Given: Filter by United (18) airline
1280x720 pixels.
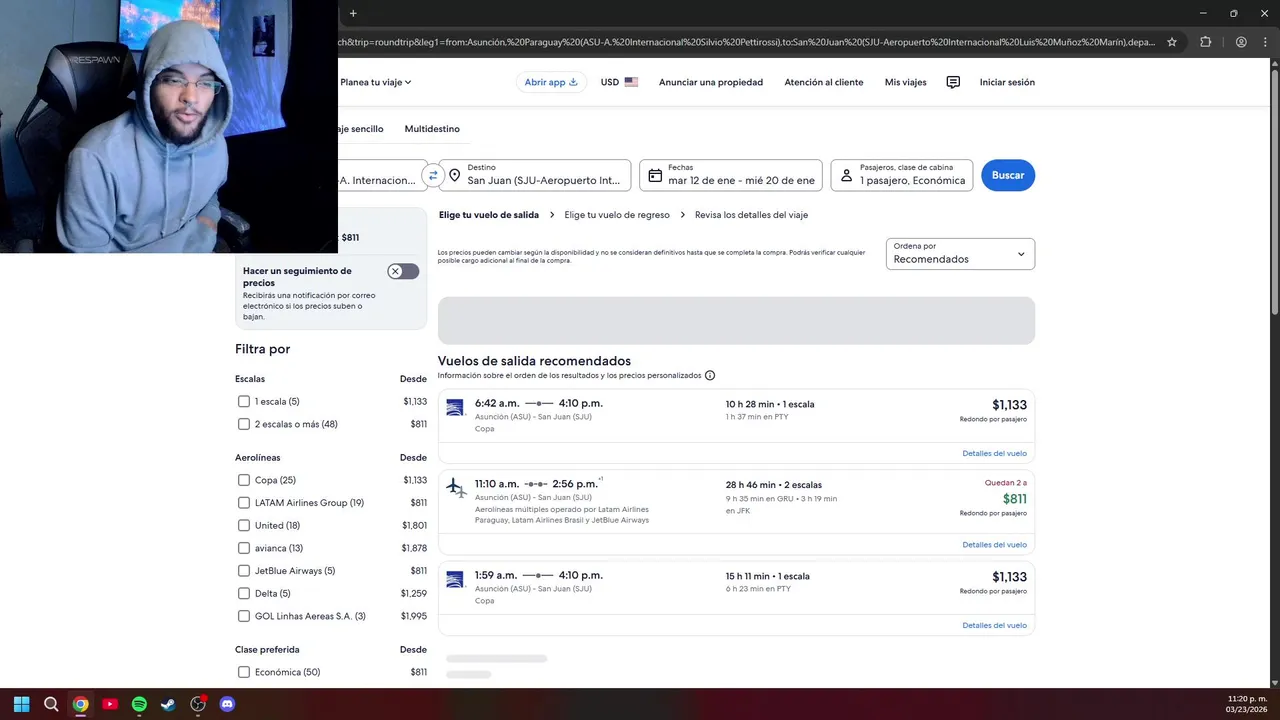Looking at the screenshot, I should (244, 525).
